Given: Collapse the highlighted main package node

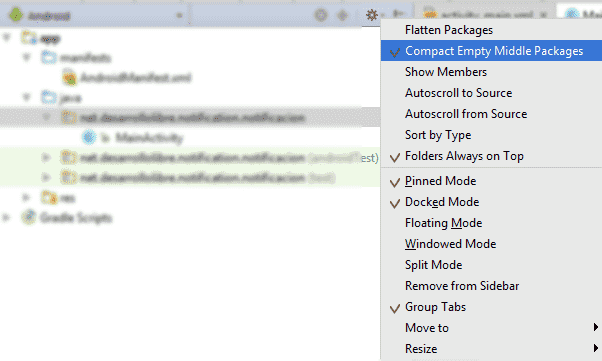Looking at the screenshot, I should tap(46, 117).
